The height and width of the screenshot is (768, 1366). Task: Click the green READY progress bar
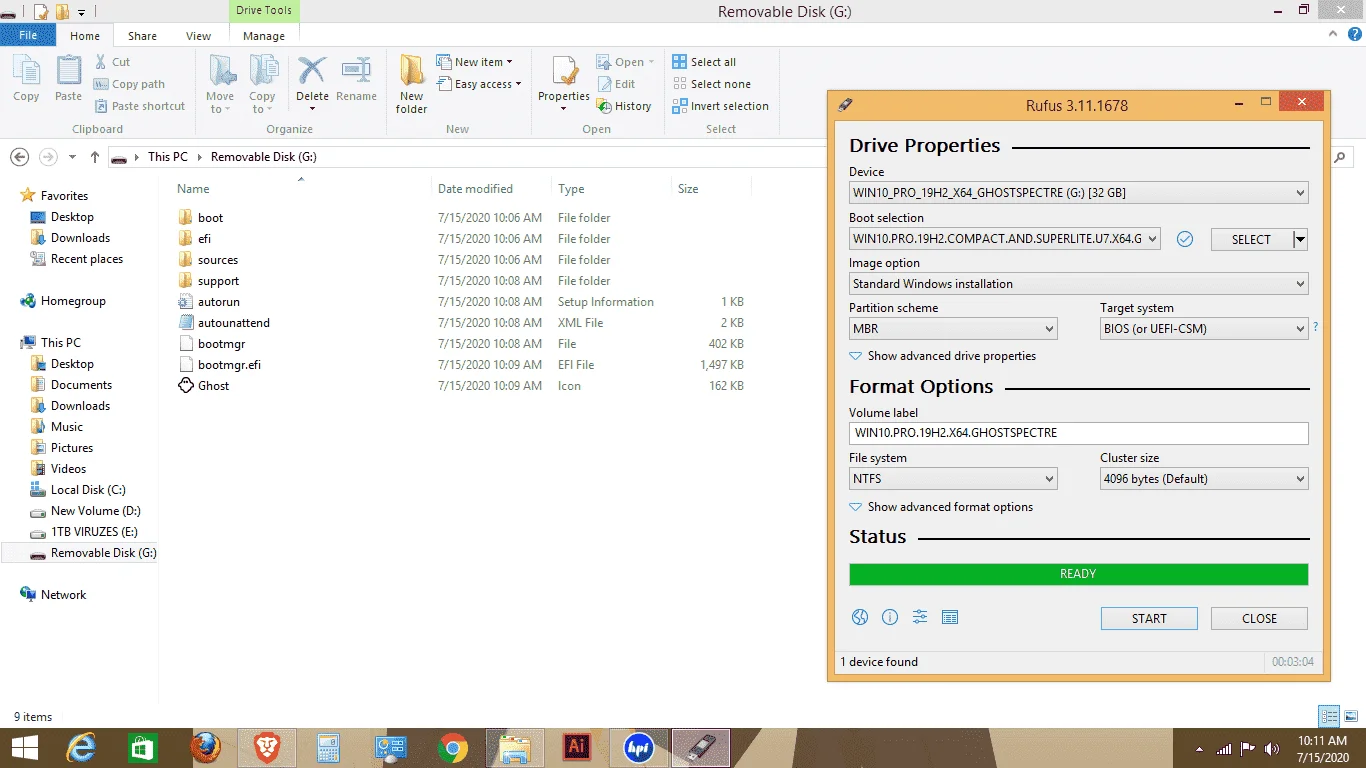click(x=1078, y=574)
